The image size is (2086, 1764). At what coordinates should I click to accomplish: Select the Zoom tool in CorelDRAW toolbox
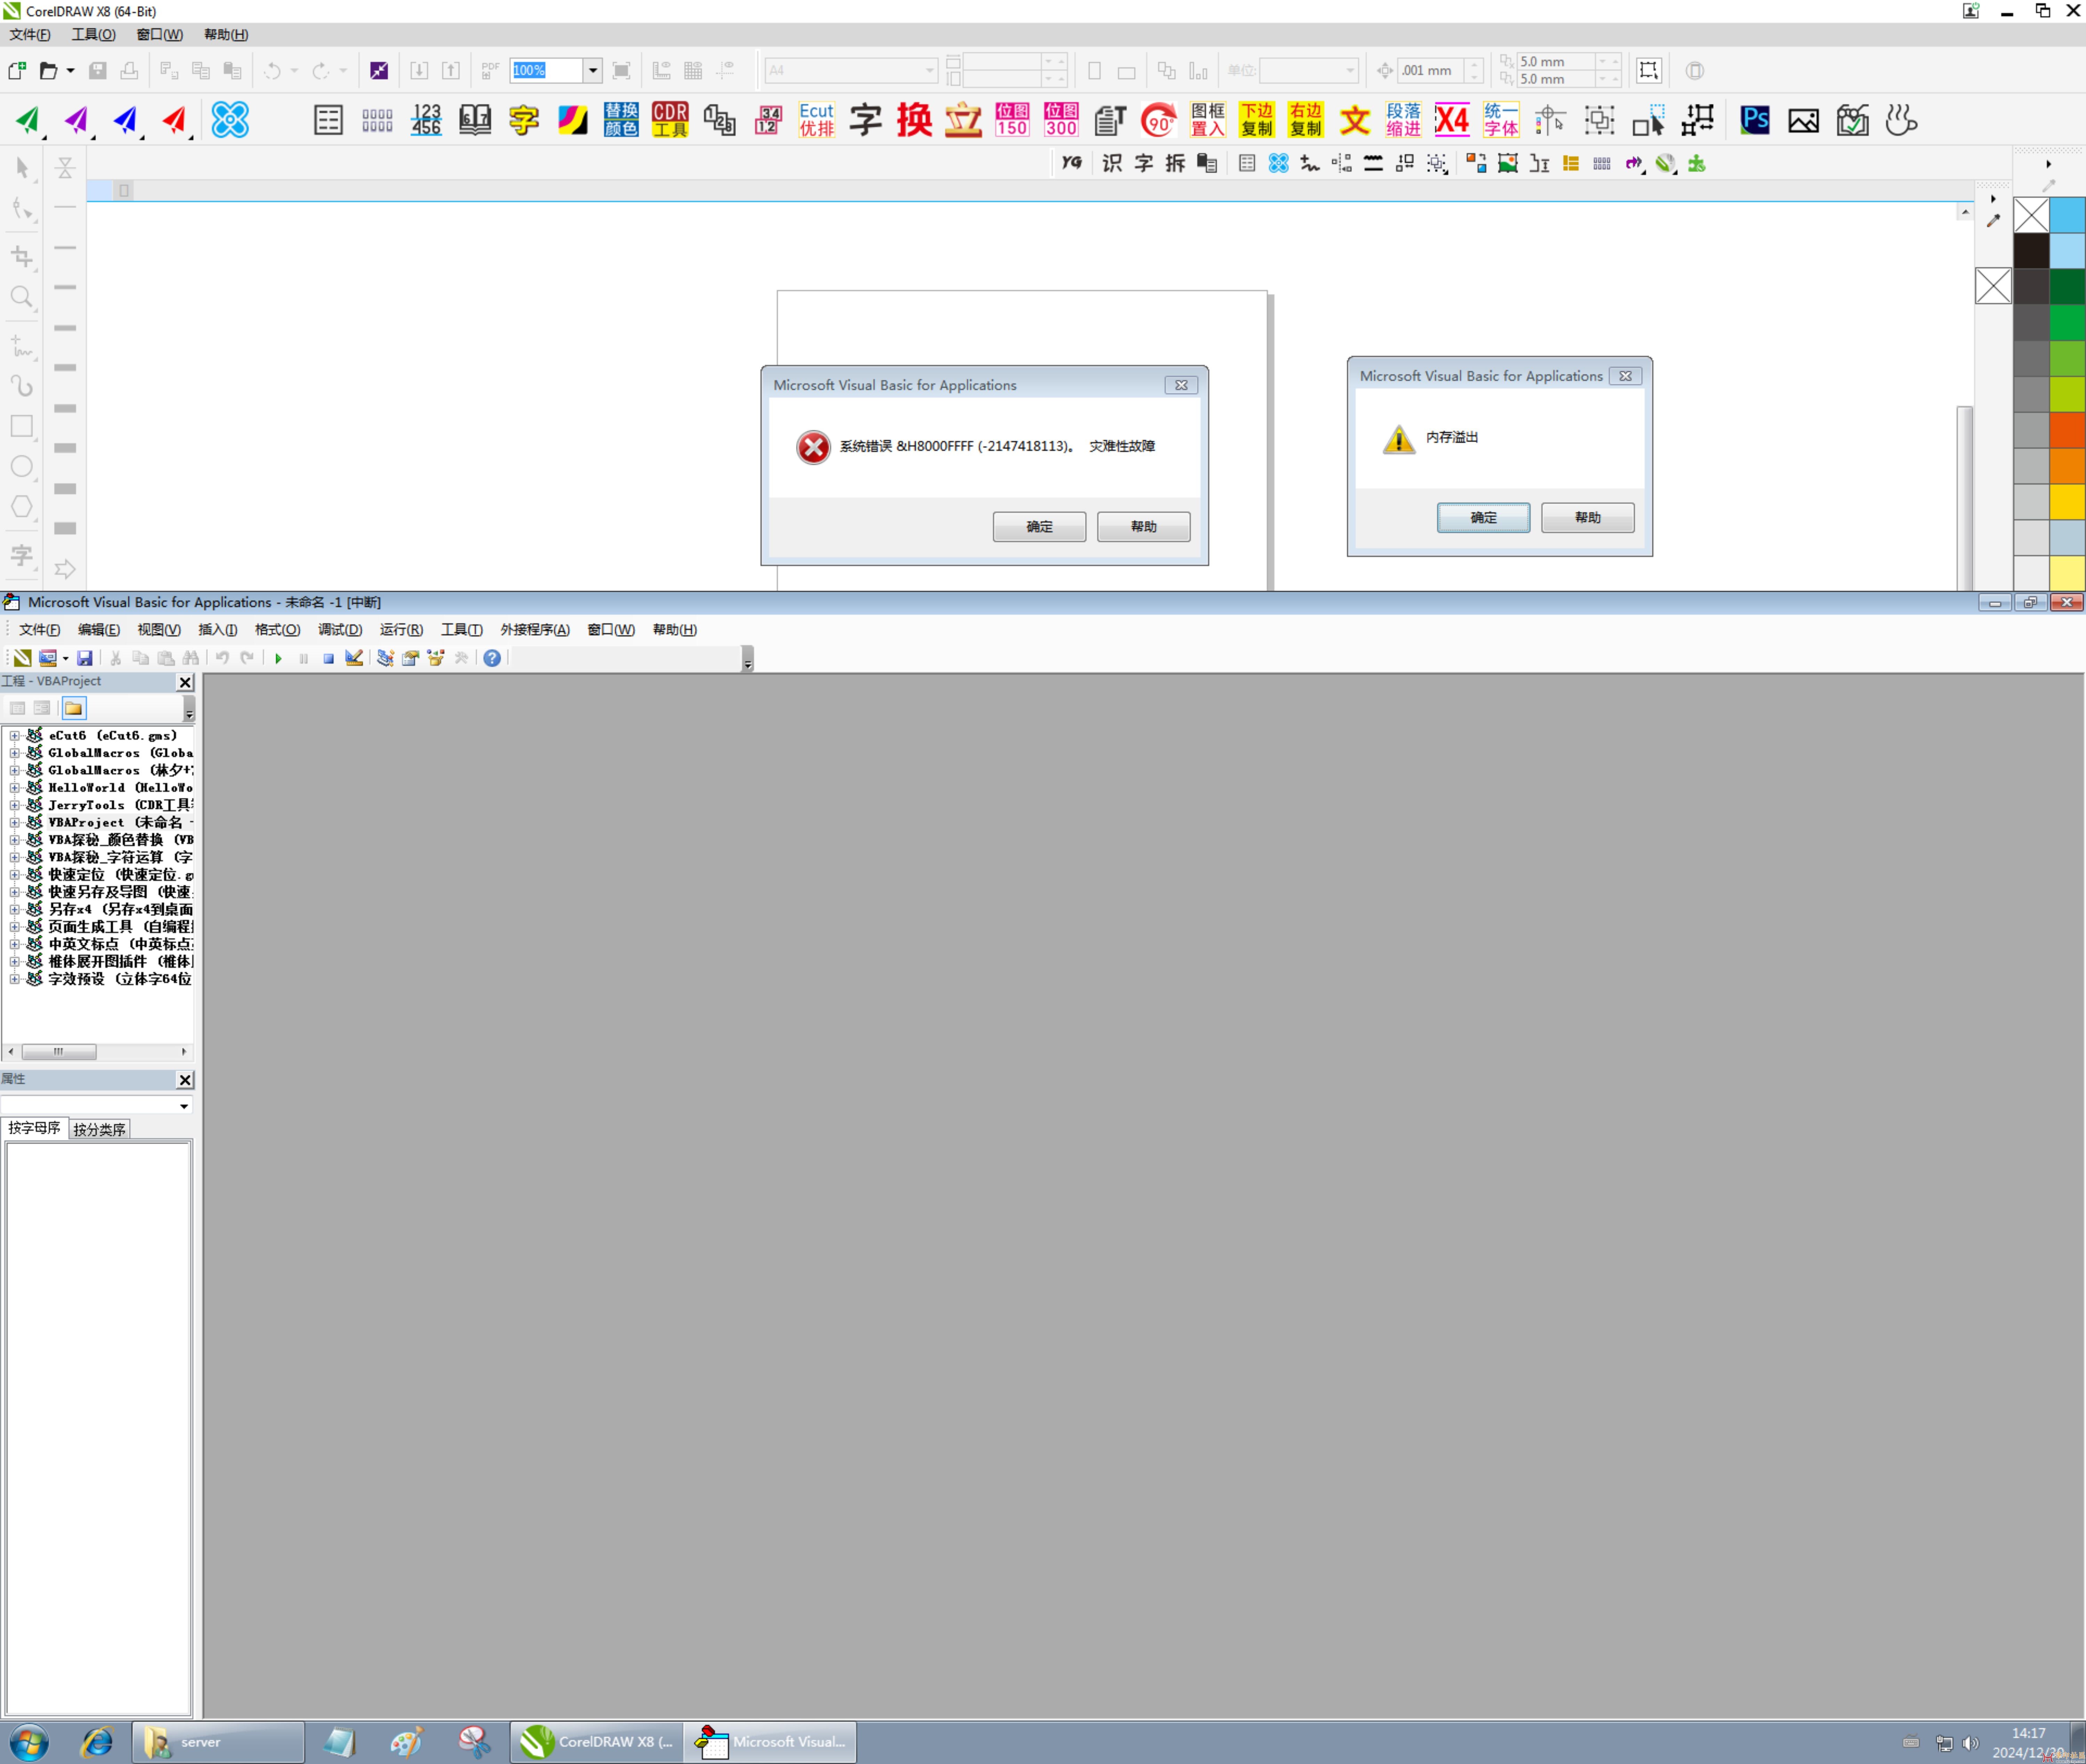[x=22, y=297]
